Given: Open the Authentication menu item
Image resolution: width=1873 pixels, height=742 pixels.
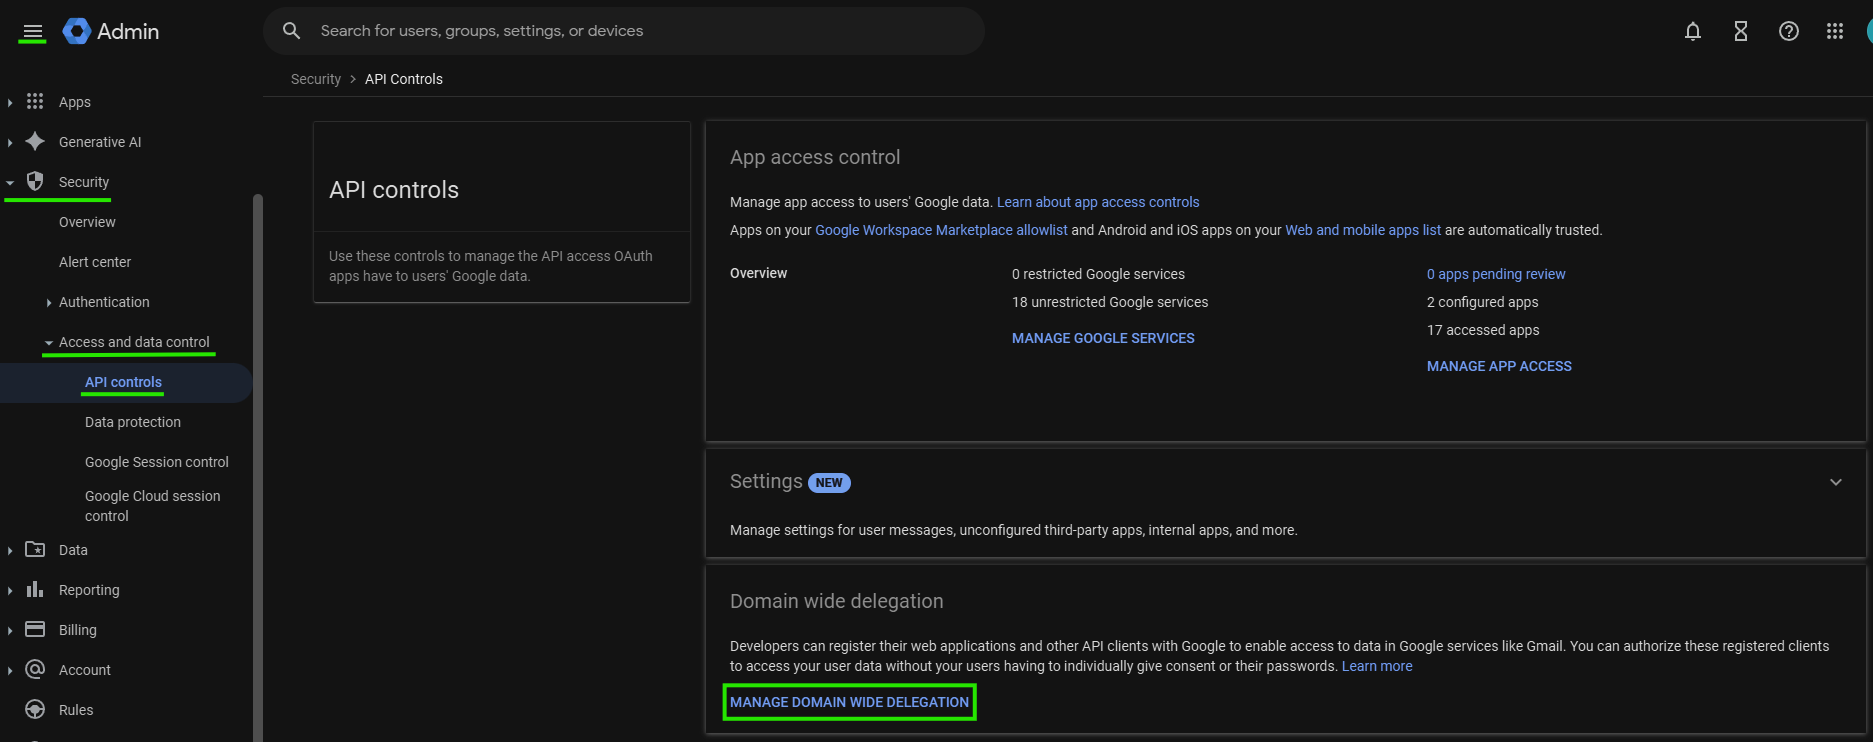Looking at the screenshot, I should 104,302.
